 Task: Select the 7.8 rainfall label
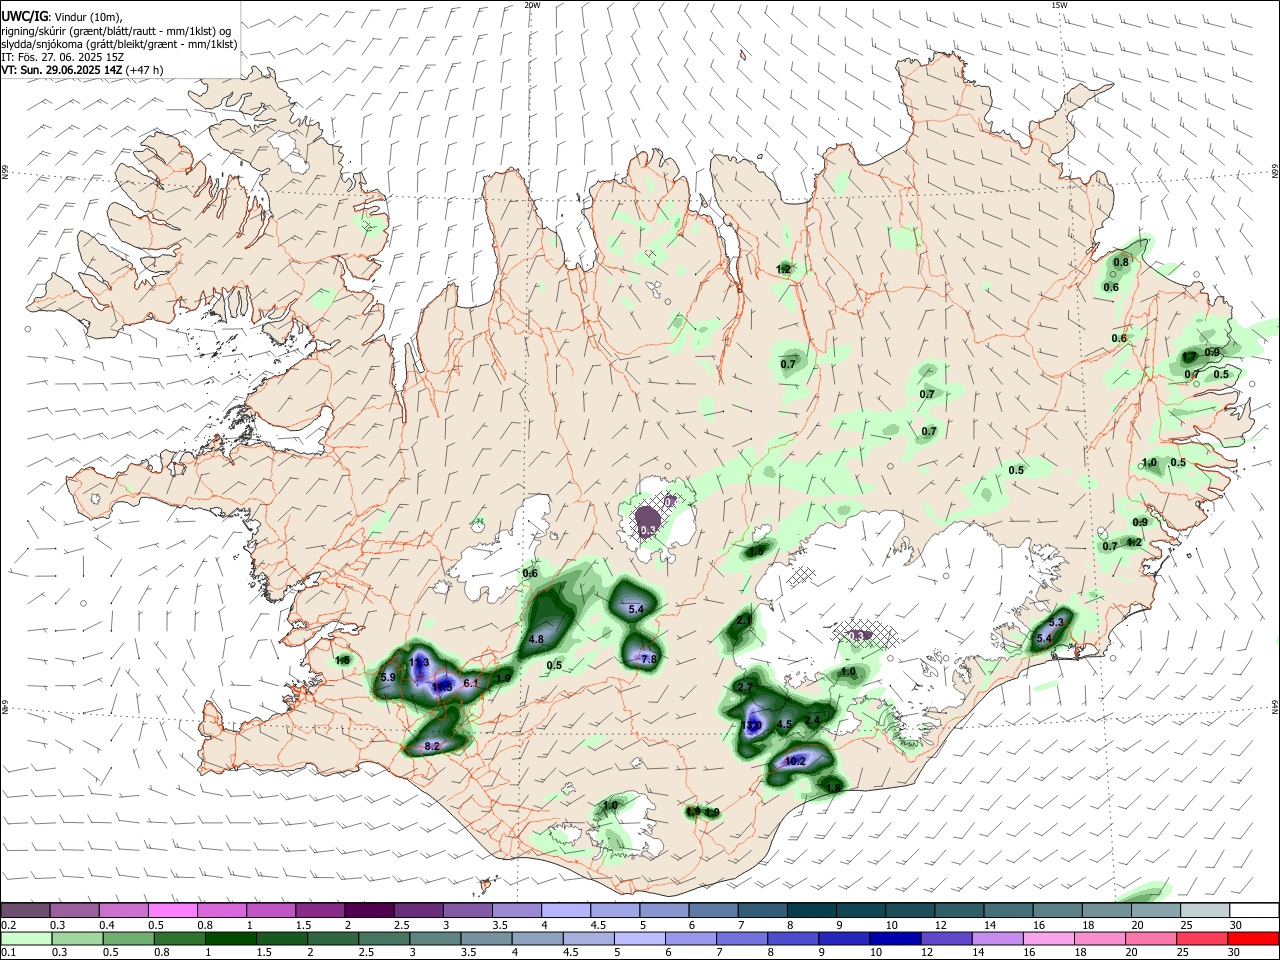648,659
